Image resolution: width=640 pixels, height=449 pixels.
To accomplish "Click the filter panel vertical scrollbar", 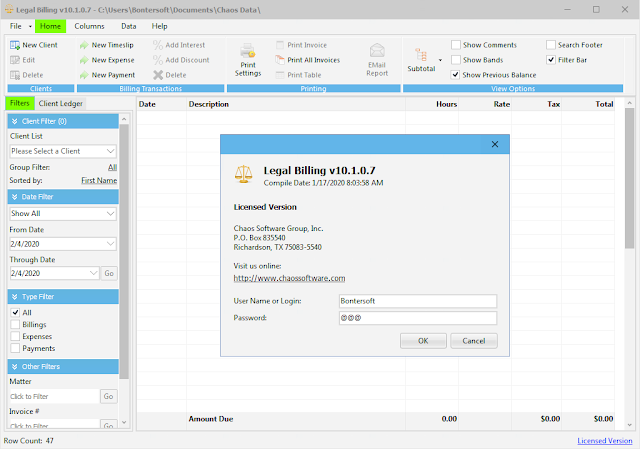I will click(124, 251).
